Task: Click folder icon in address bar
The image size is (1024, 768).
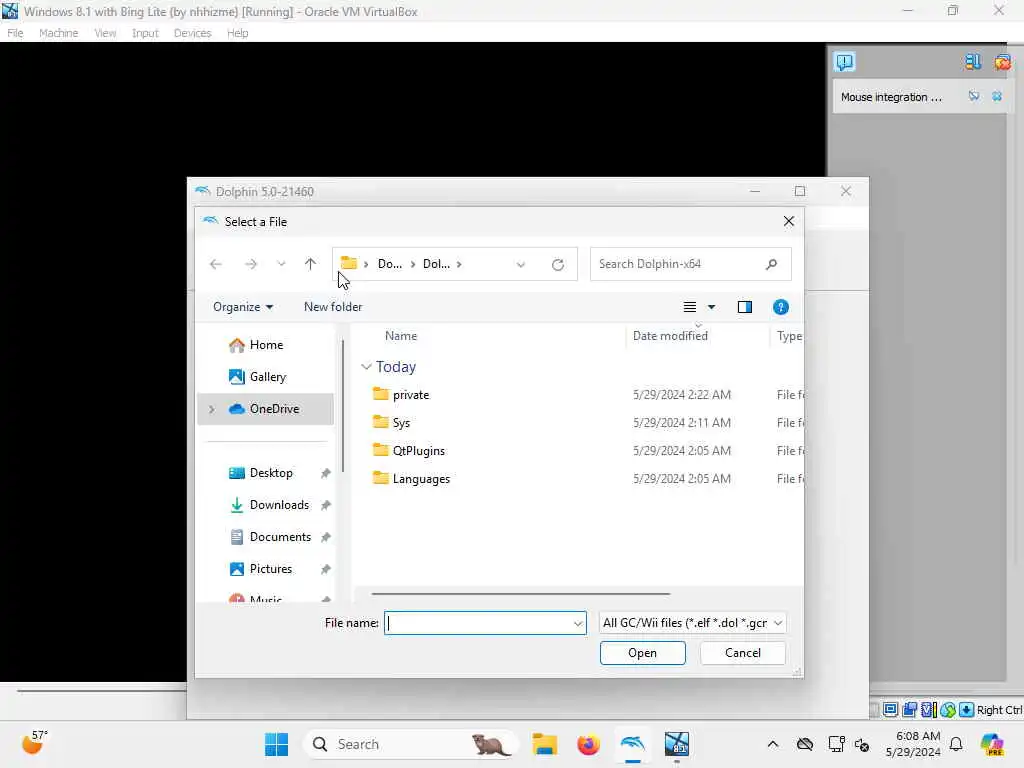Action: pyautogui.click(x=349, y=263)
